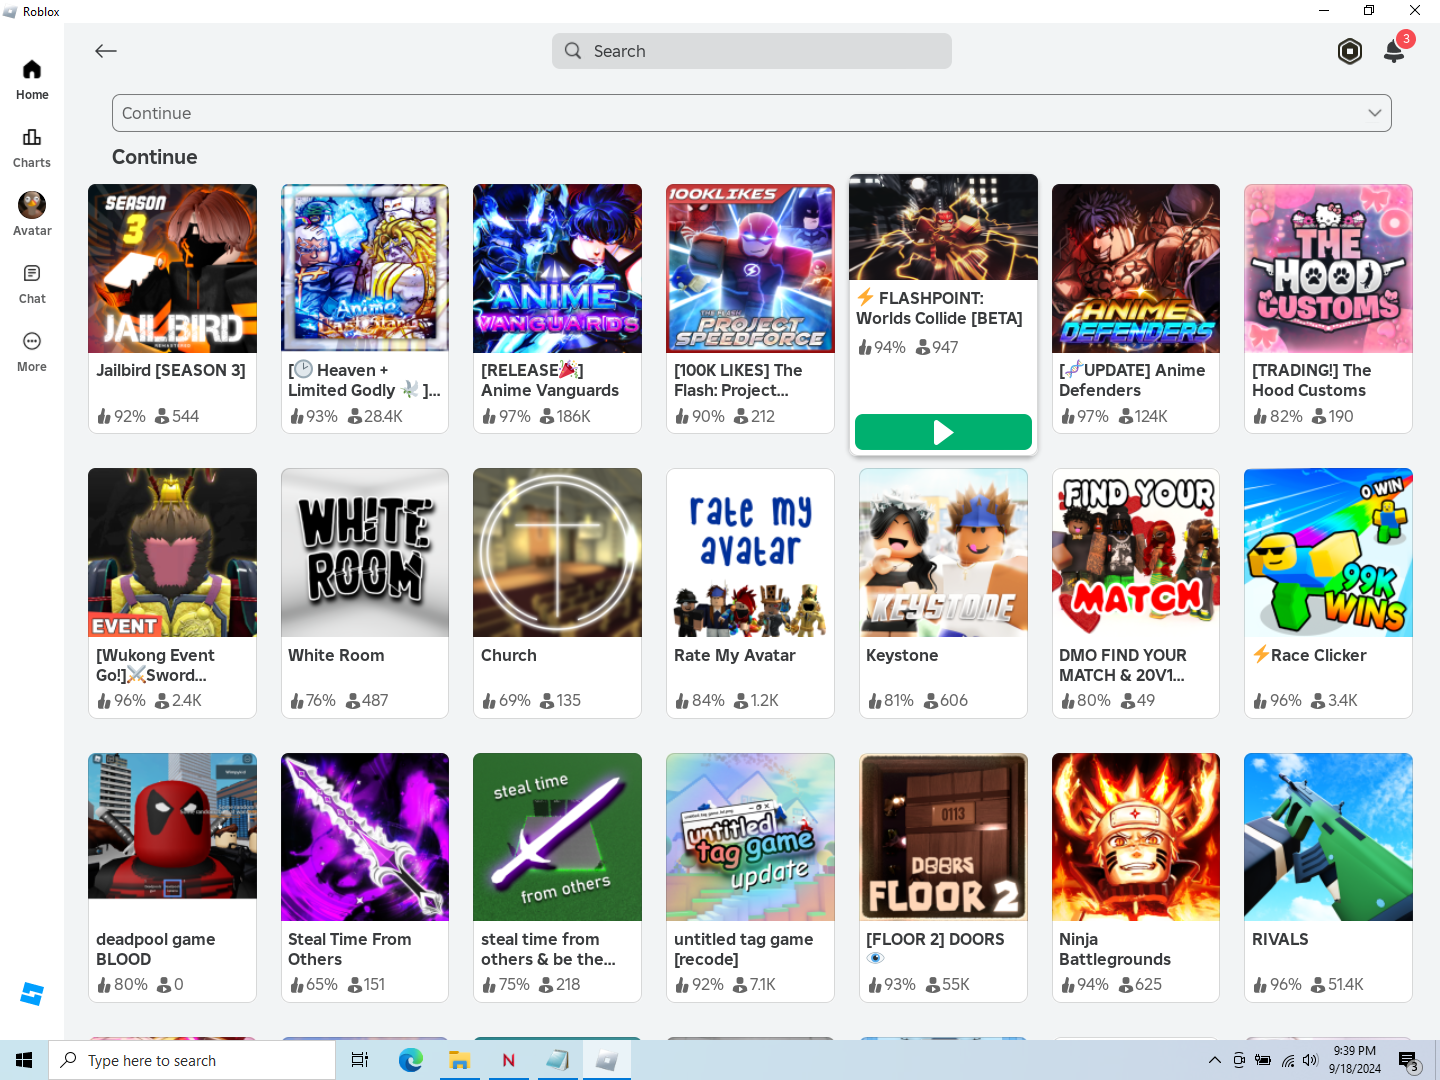Open White Room thumbnail

click(365, 552)
